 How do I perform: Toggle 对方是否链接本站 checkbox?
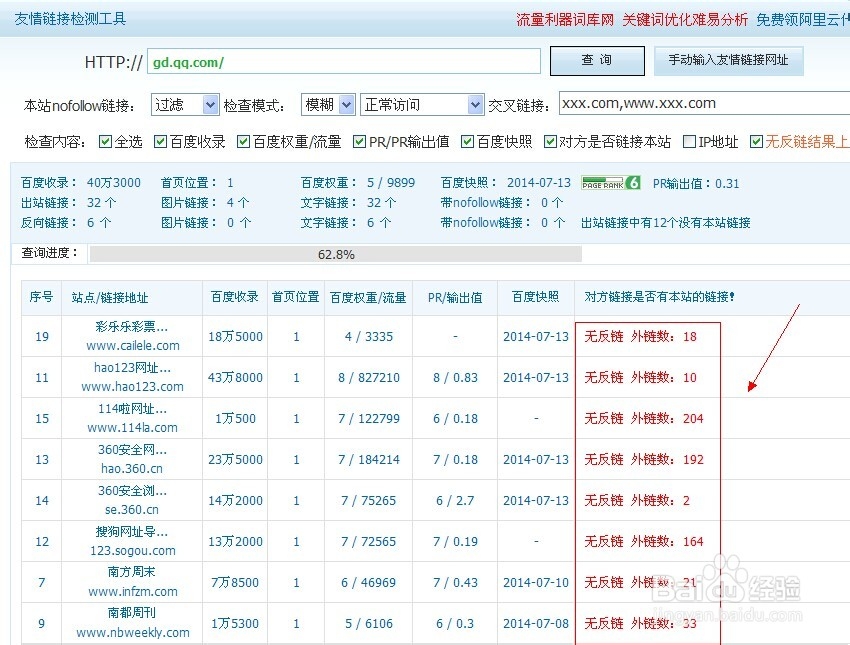click(x=550, y=141)
